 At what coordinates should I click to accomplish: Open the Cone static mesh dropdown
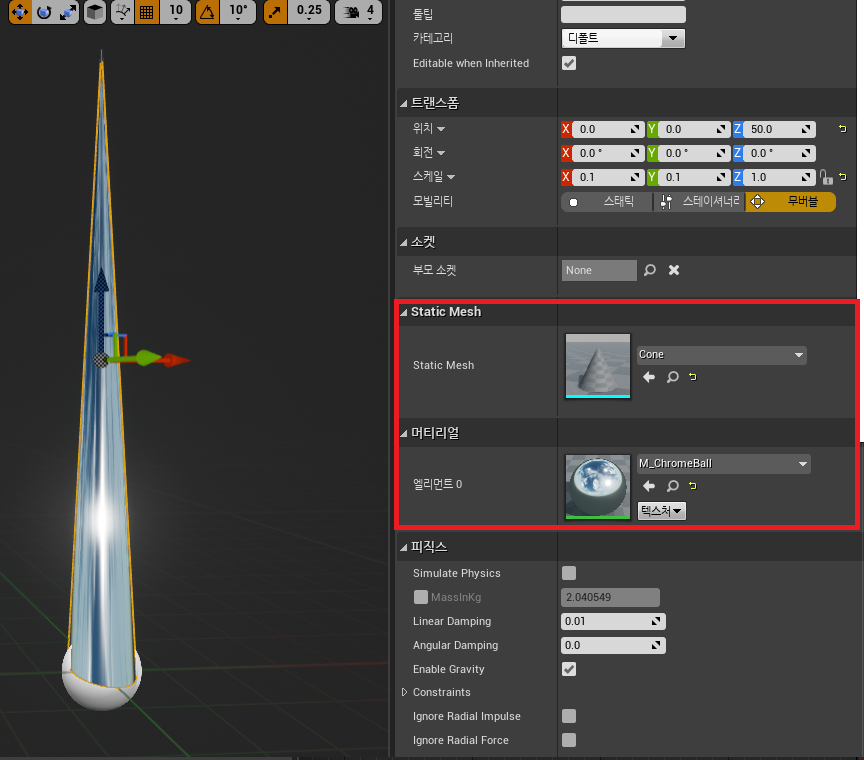point(722,355)
